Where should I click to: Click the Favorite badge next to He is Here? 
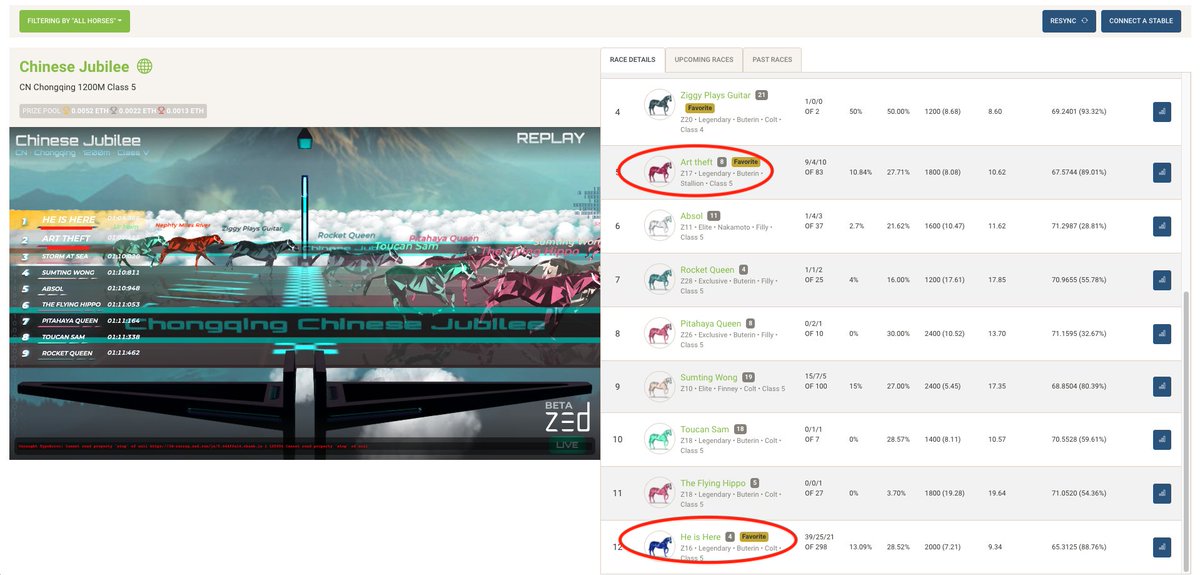(753, 537)
